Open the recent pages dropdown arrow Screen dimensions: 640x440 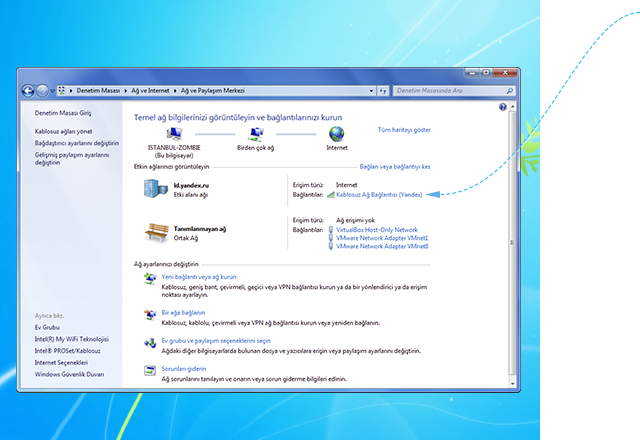52,91
